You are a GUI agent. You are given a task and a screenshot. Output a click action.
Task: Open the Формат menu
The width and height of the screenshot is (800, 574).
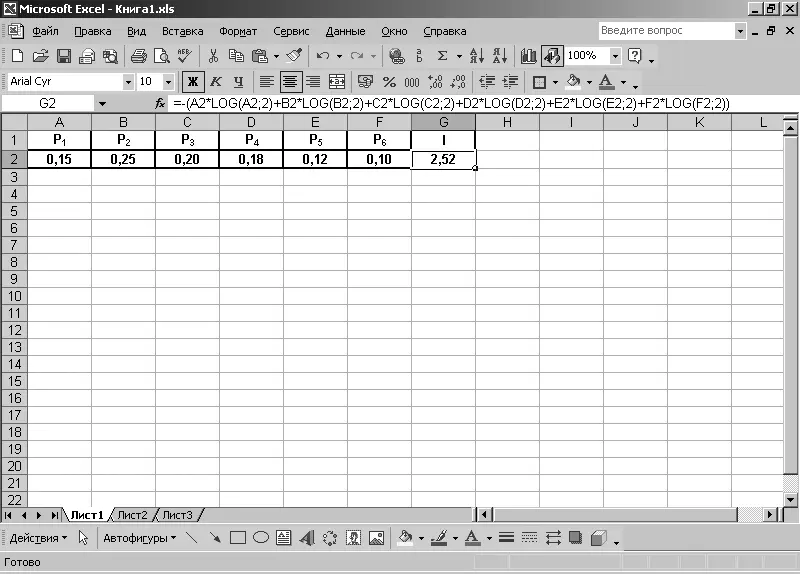tap(237, 31)
